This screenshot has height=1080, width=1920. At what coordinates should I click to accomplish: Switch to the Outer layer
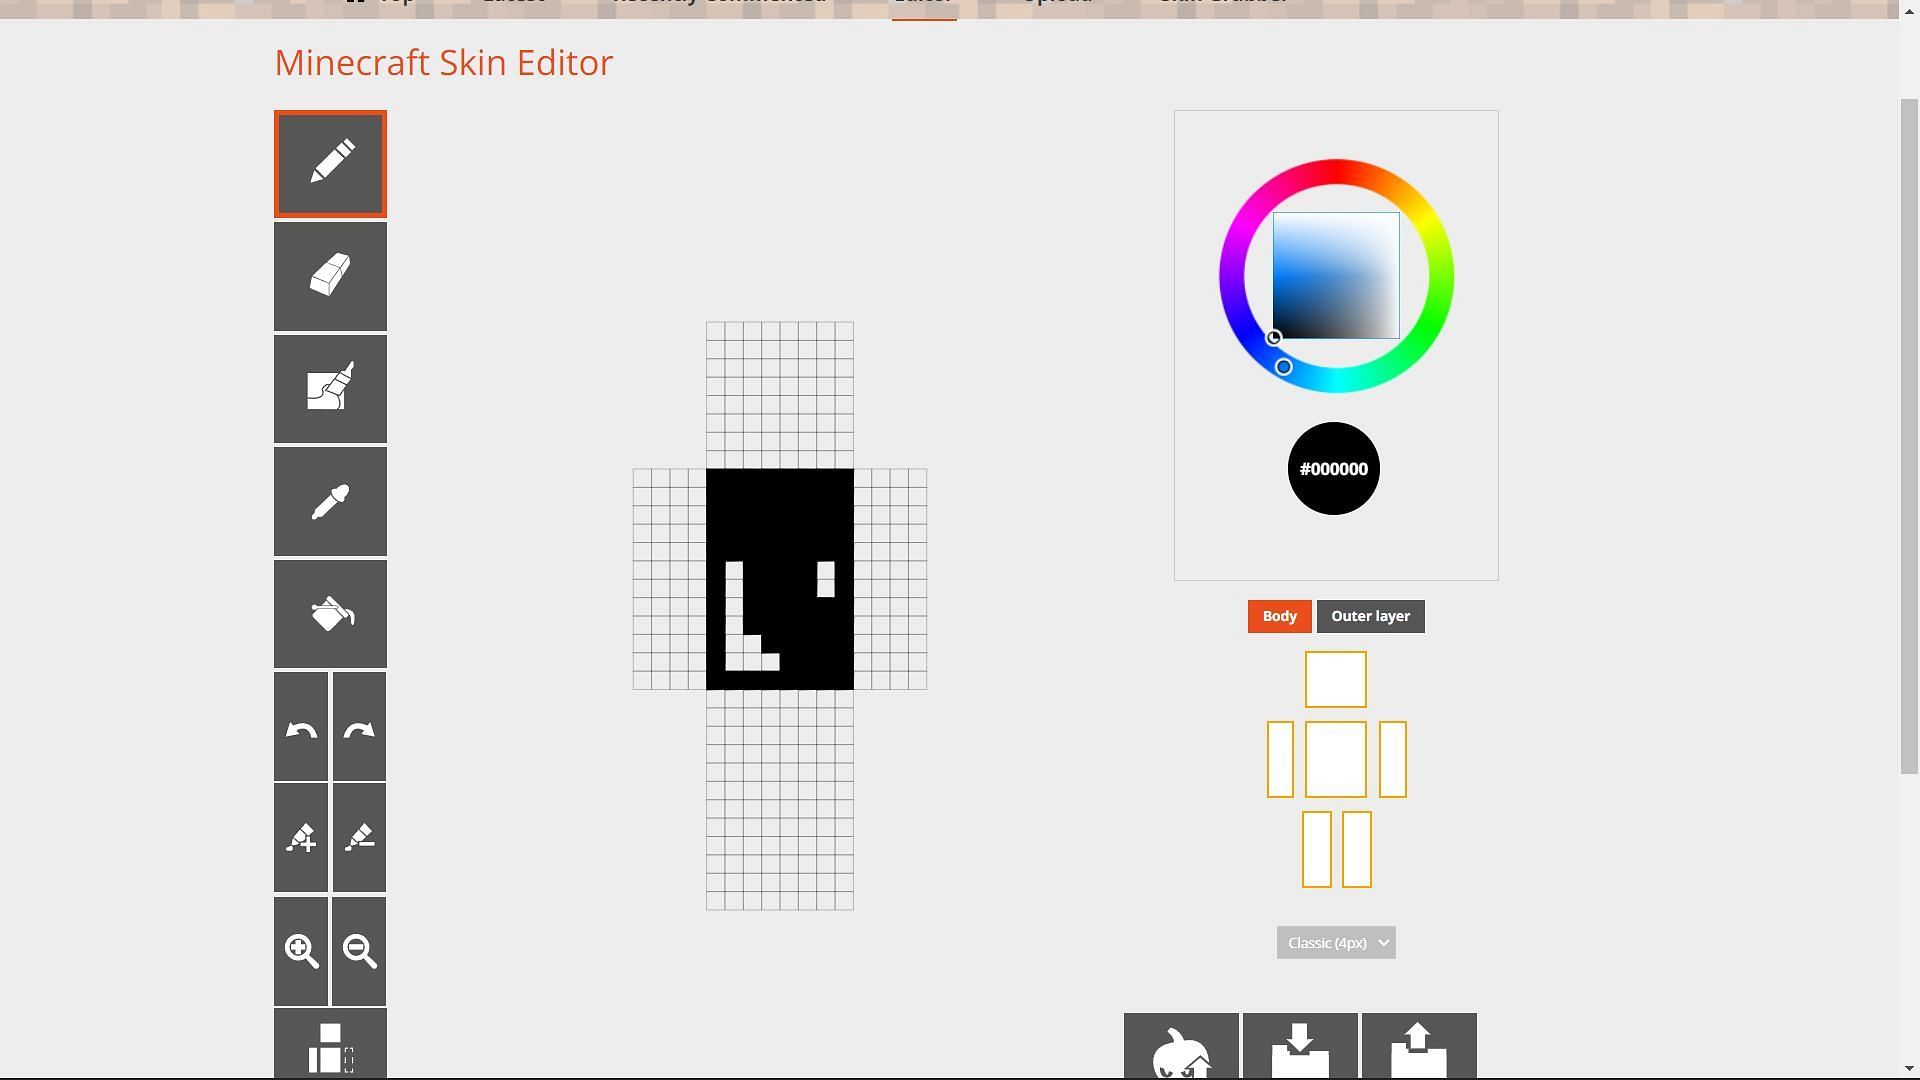(1370, 617)
